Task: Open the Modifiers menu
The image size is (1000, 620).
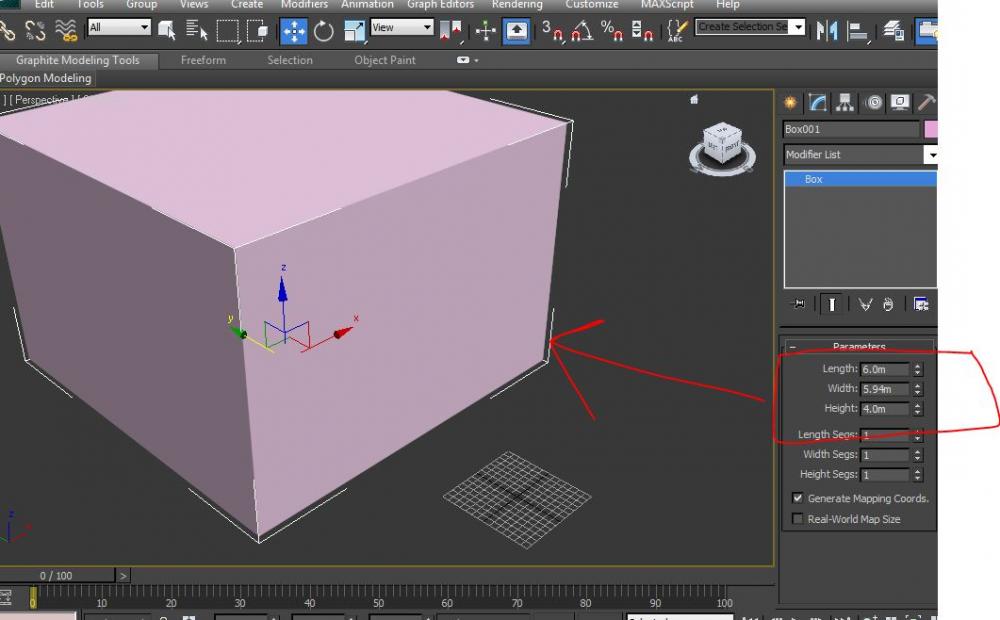Action: (x=304, y=5)
